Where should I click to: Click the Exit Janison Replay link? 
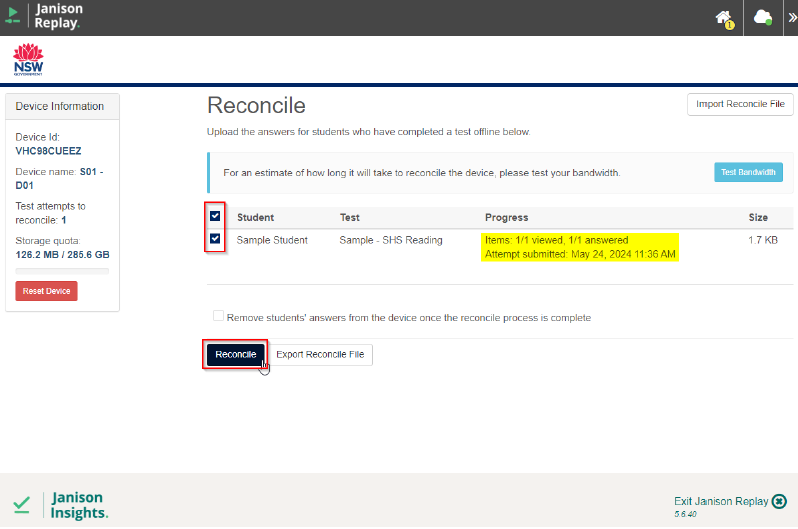pos(721,502)
